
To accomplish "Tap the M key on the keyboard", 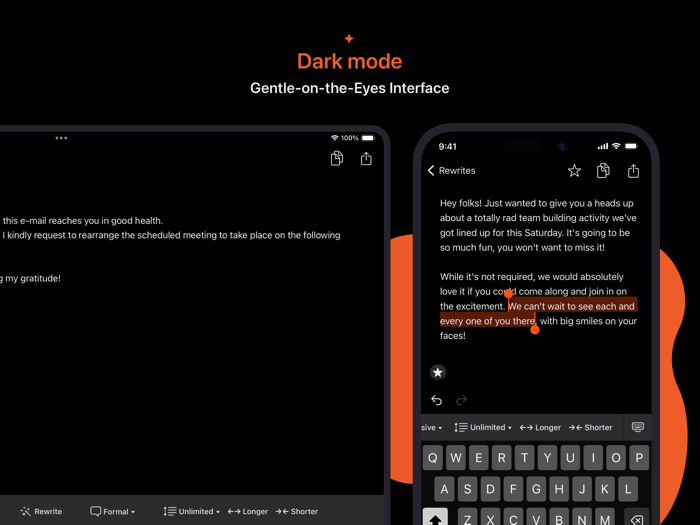I will tap(605, 517).
